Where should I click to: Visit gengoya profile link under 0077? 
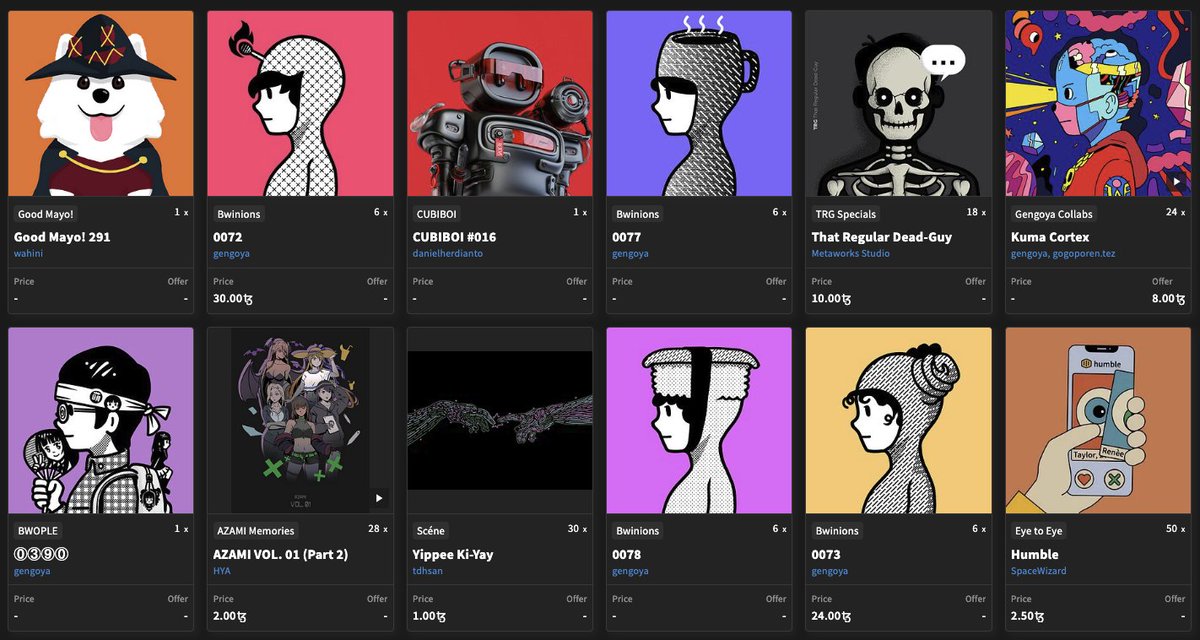(x=631, y=254)
